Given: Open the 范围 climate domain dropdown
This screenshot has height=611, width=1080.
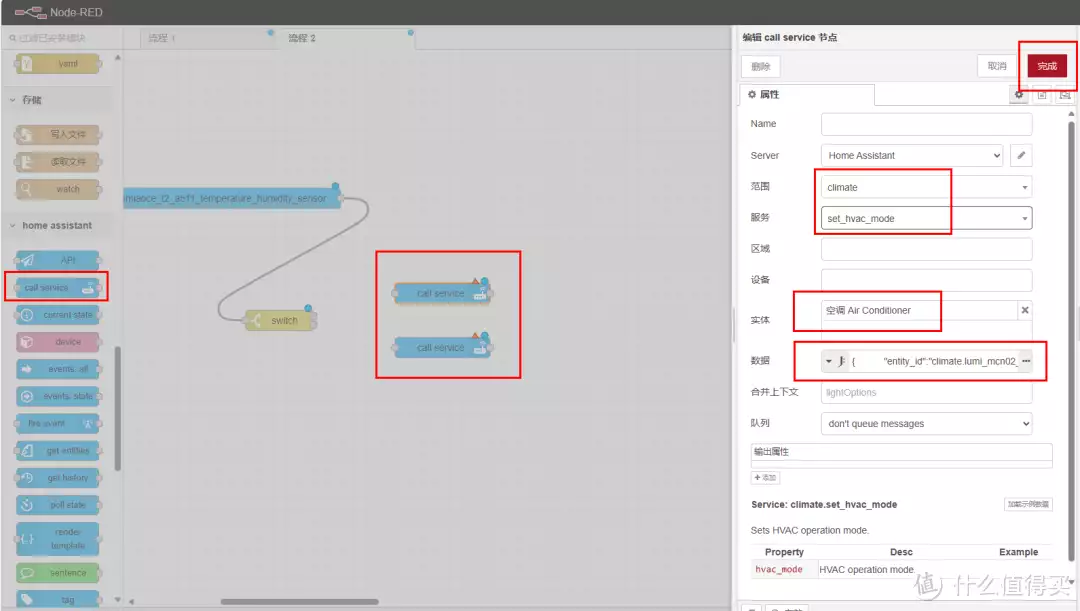Looking at the screenshot, I should [926, 187].
